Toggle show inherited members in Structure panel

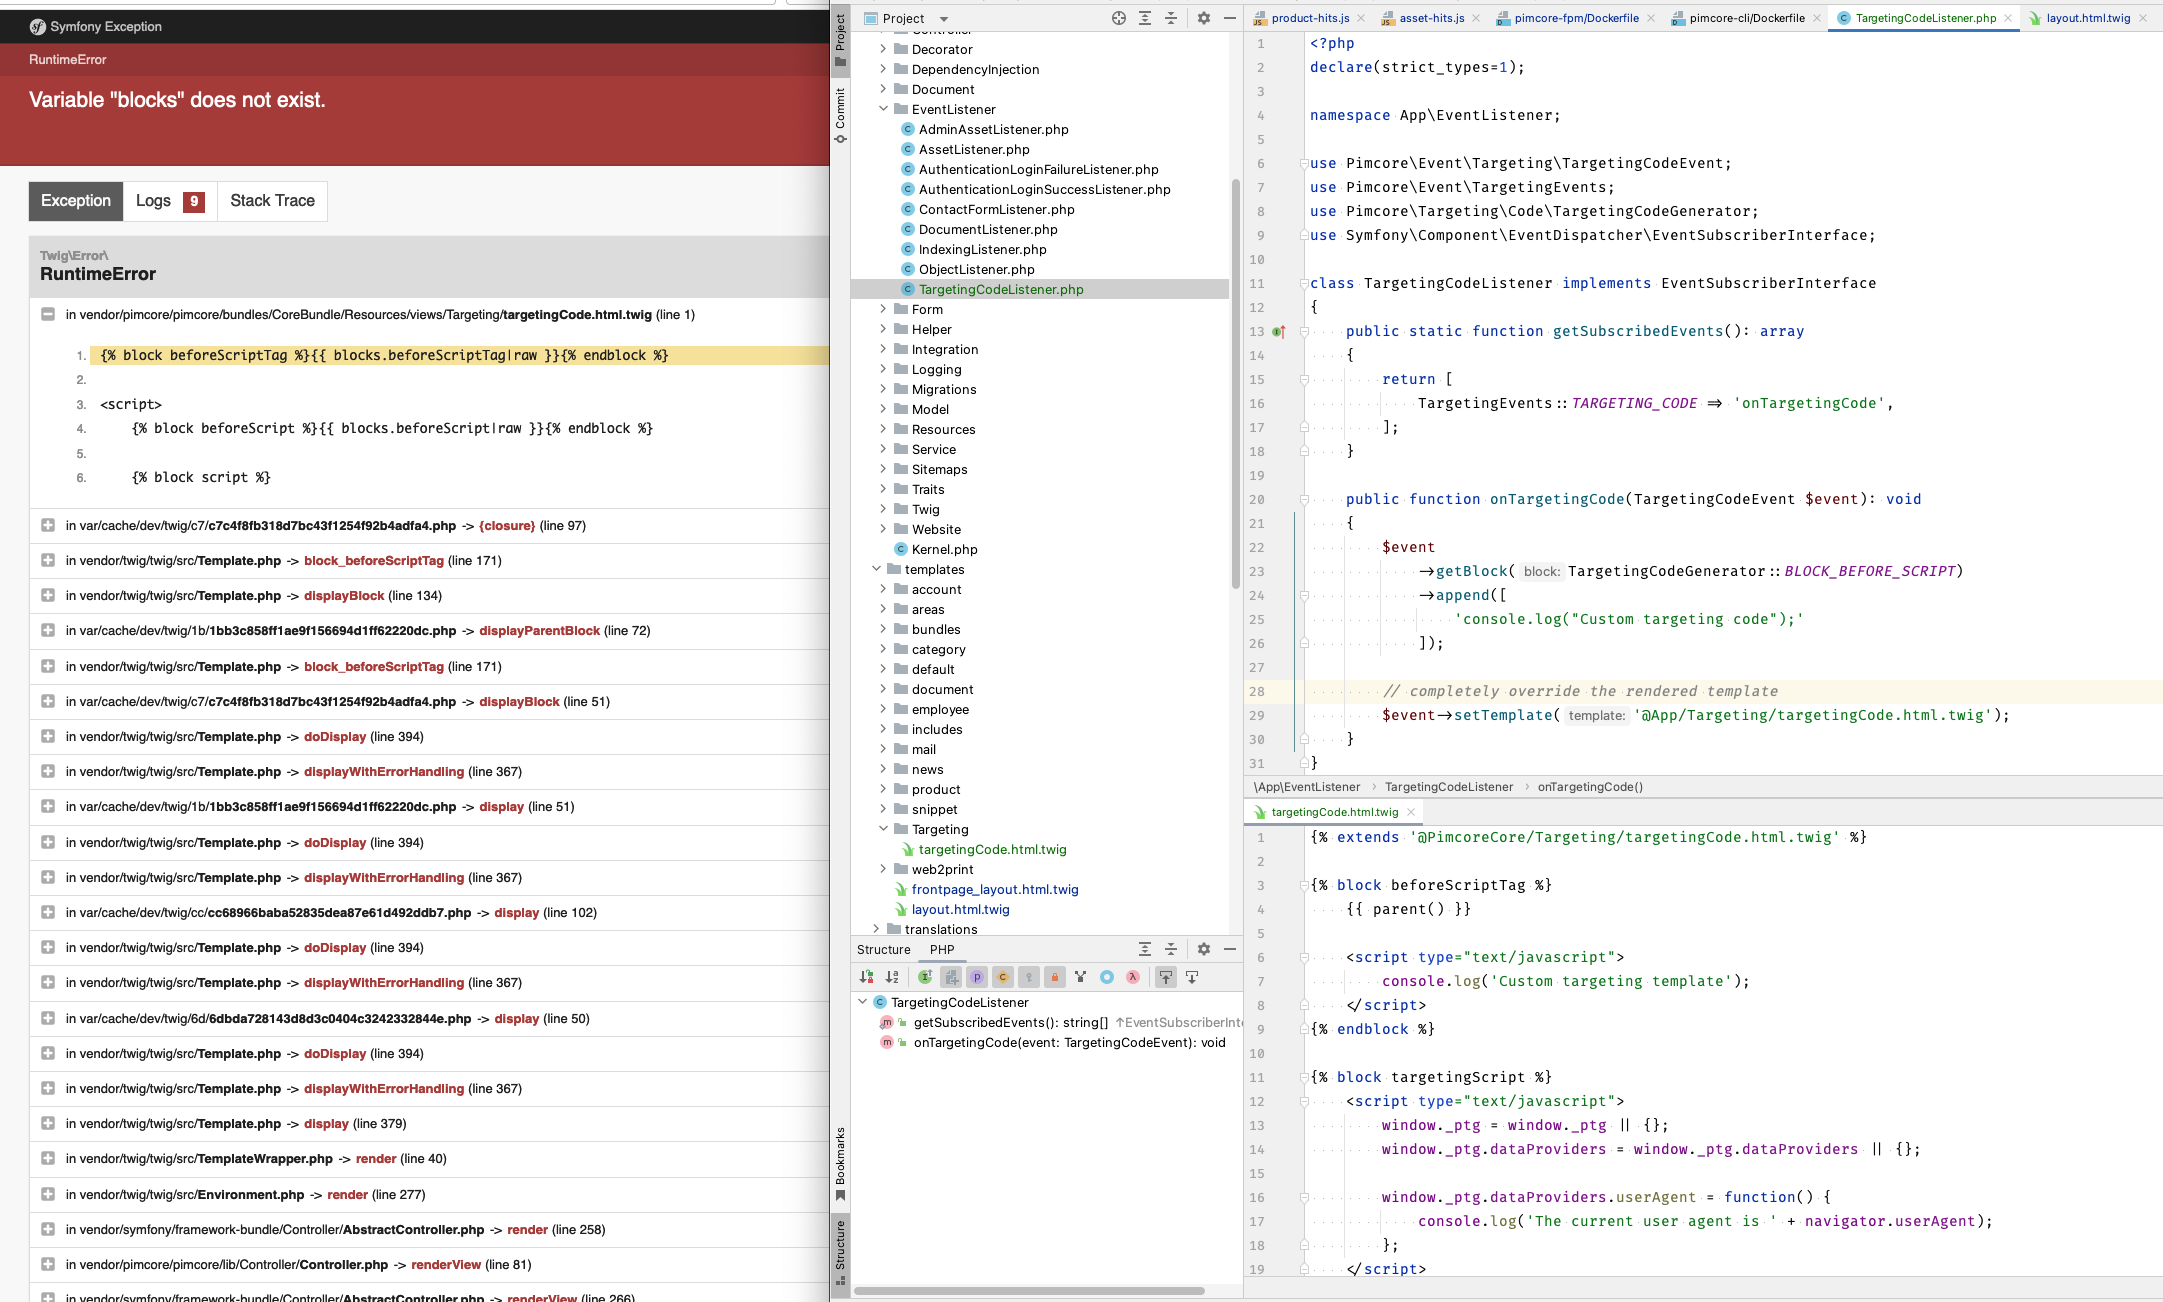pos(925,977)
